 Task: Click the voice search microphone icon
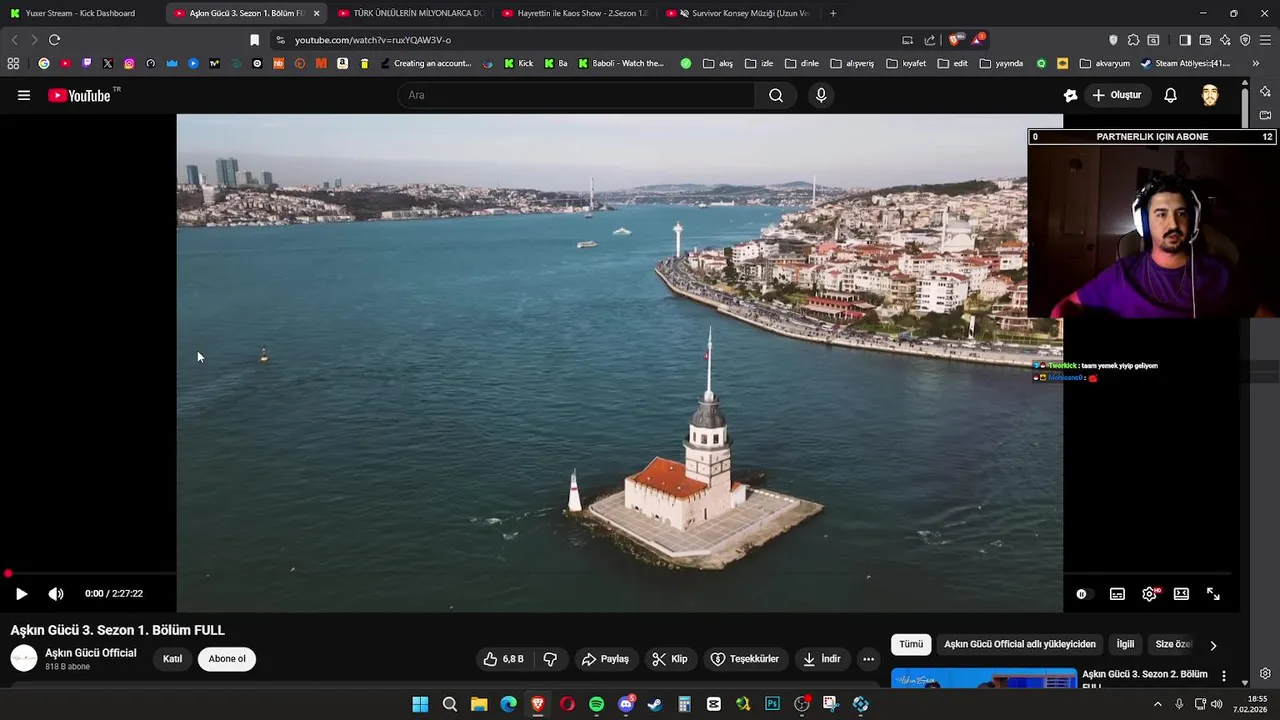click(821, 95)
